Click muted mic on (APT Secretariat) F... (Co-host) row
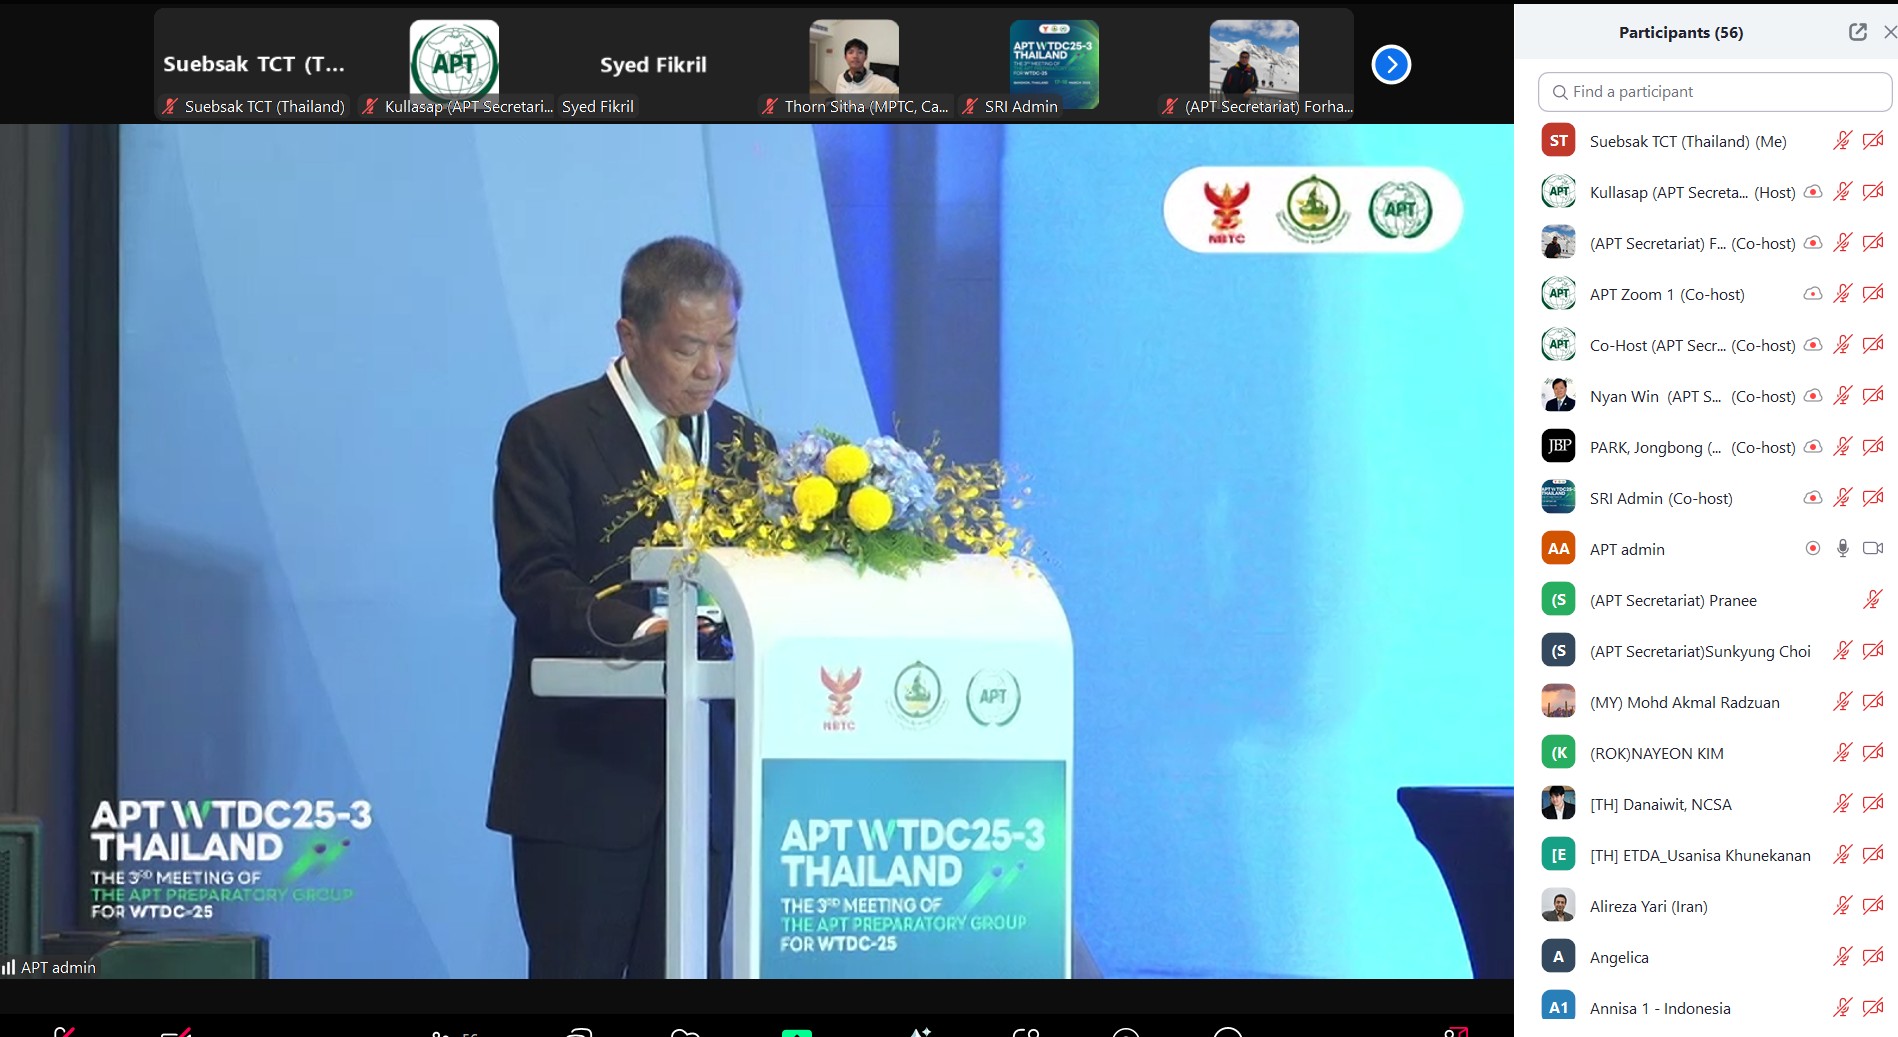1898x1037 pixels. coord(1842,243)
